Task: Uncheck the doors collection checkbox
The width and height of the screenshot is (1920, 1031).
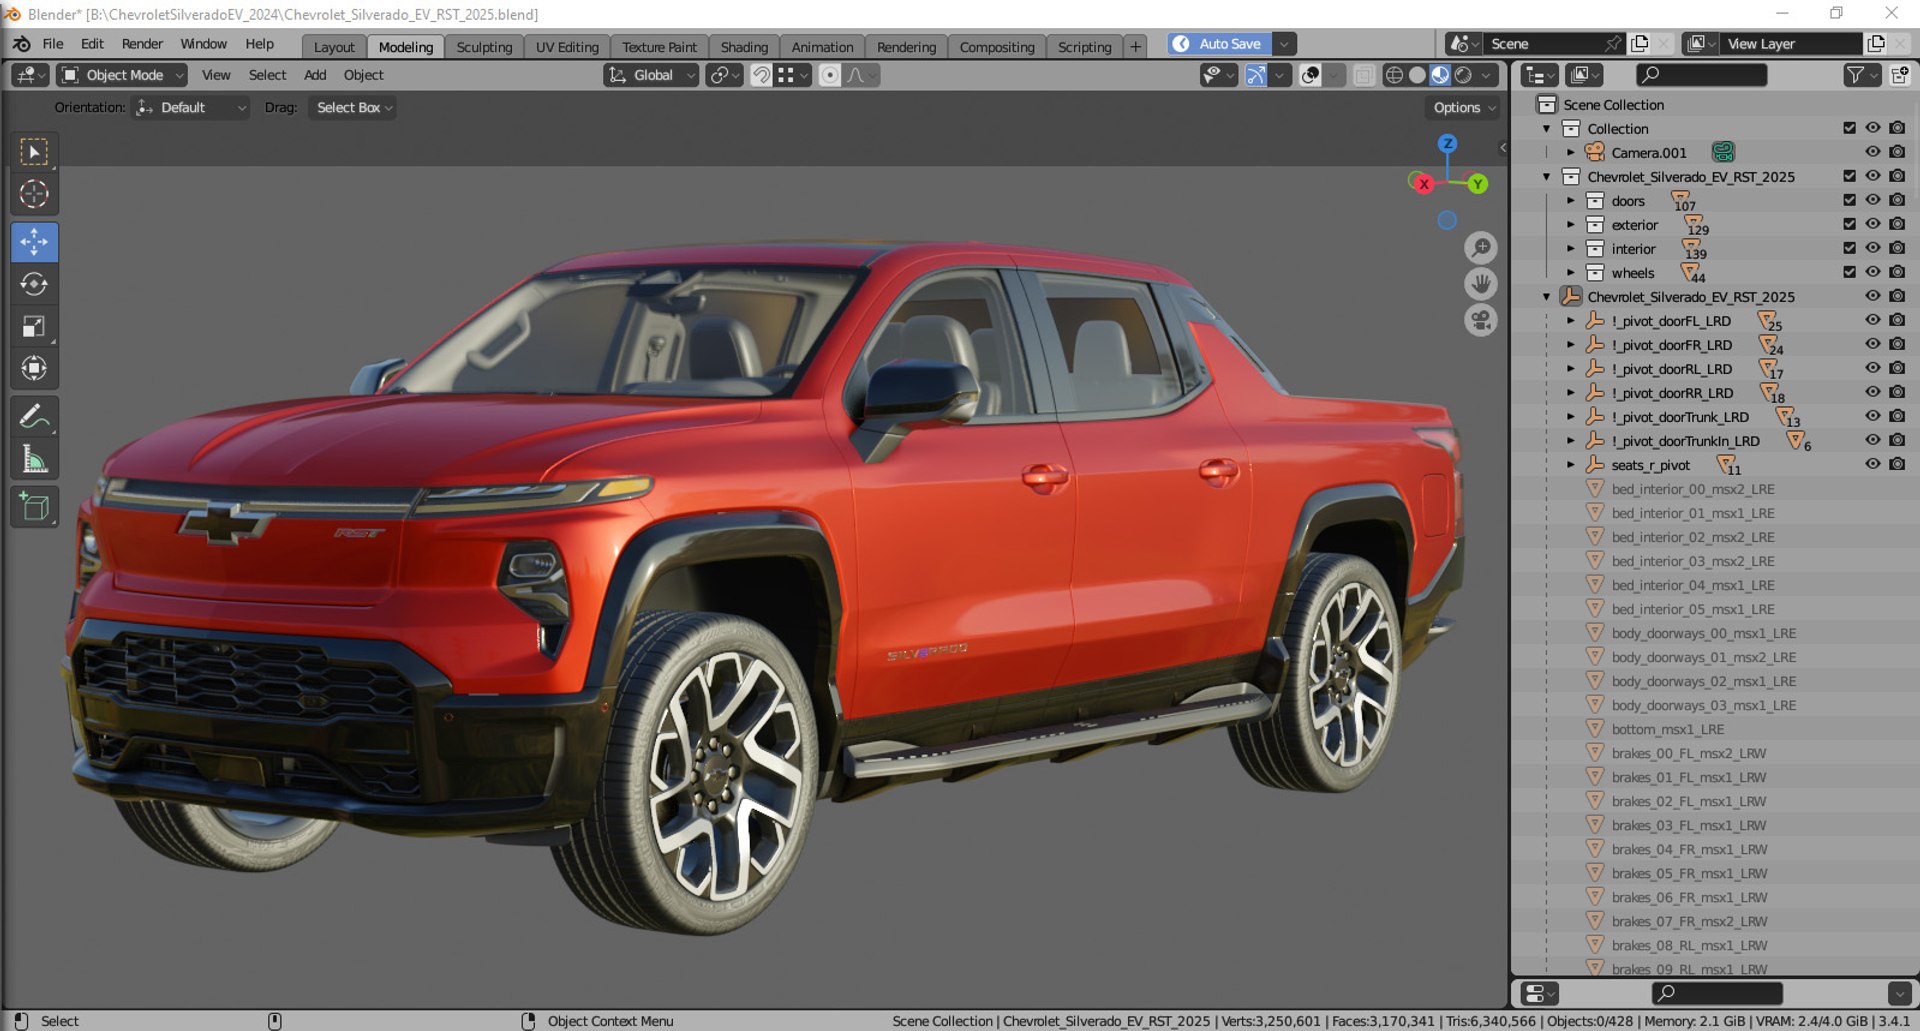Action: [x=1849, y=200]
